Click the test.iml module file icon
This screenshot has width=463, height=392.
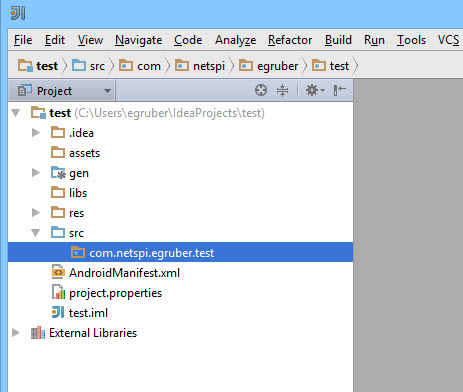tap(58, 313)
